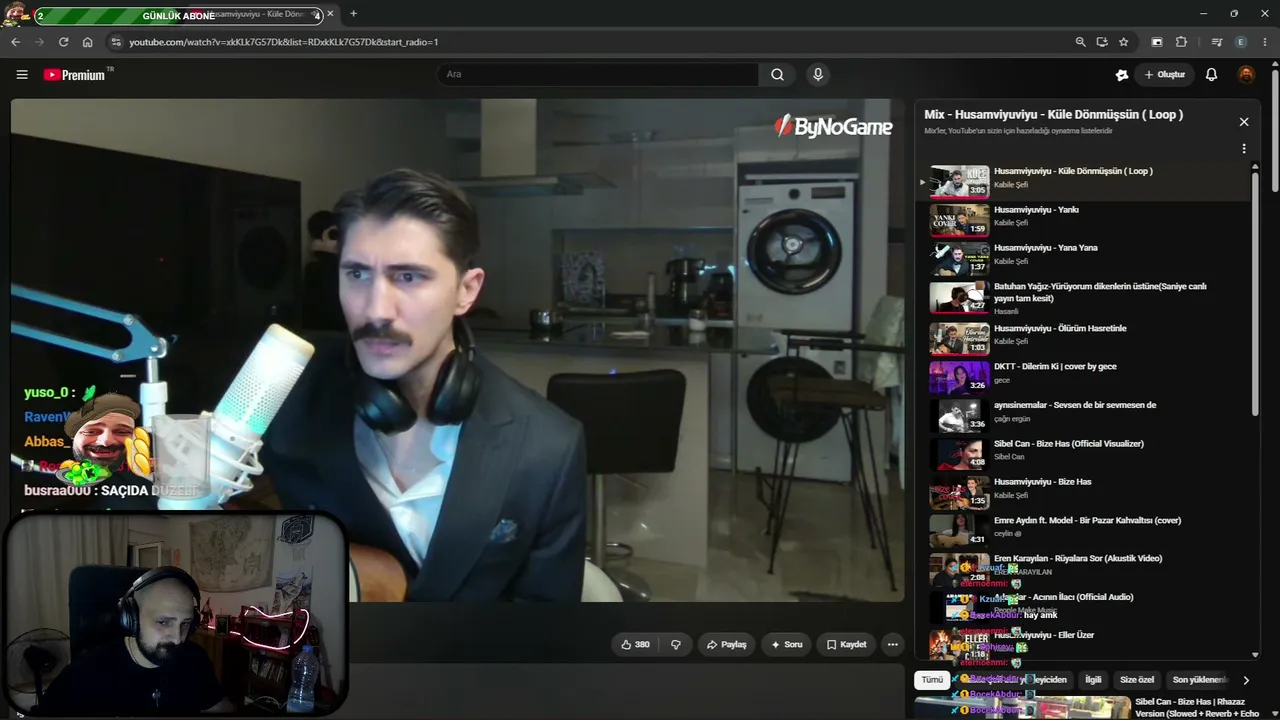1280x720 pixels.
Task: Close the Mix playlist panel
Action: coord(1244,122)
